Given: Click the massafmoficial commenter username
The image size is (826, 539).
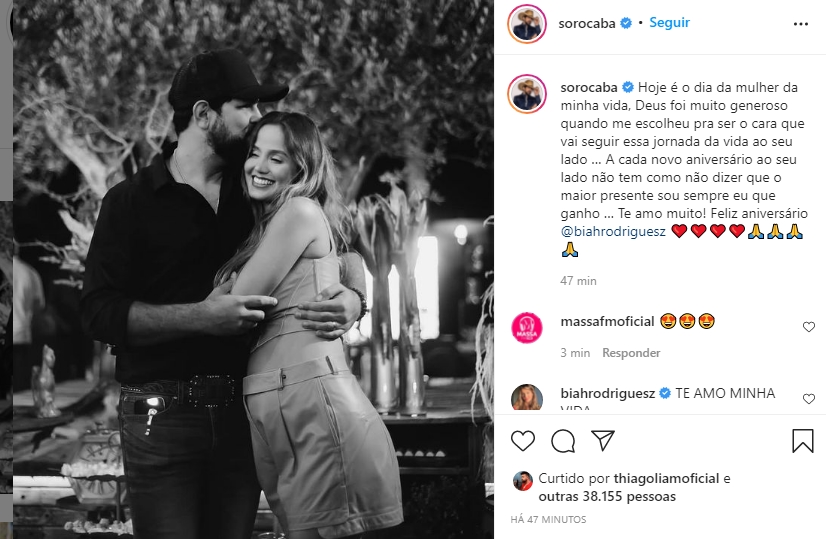Looking at the screenshot, I should coord(607,321).
